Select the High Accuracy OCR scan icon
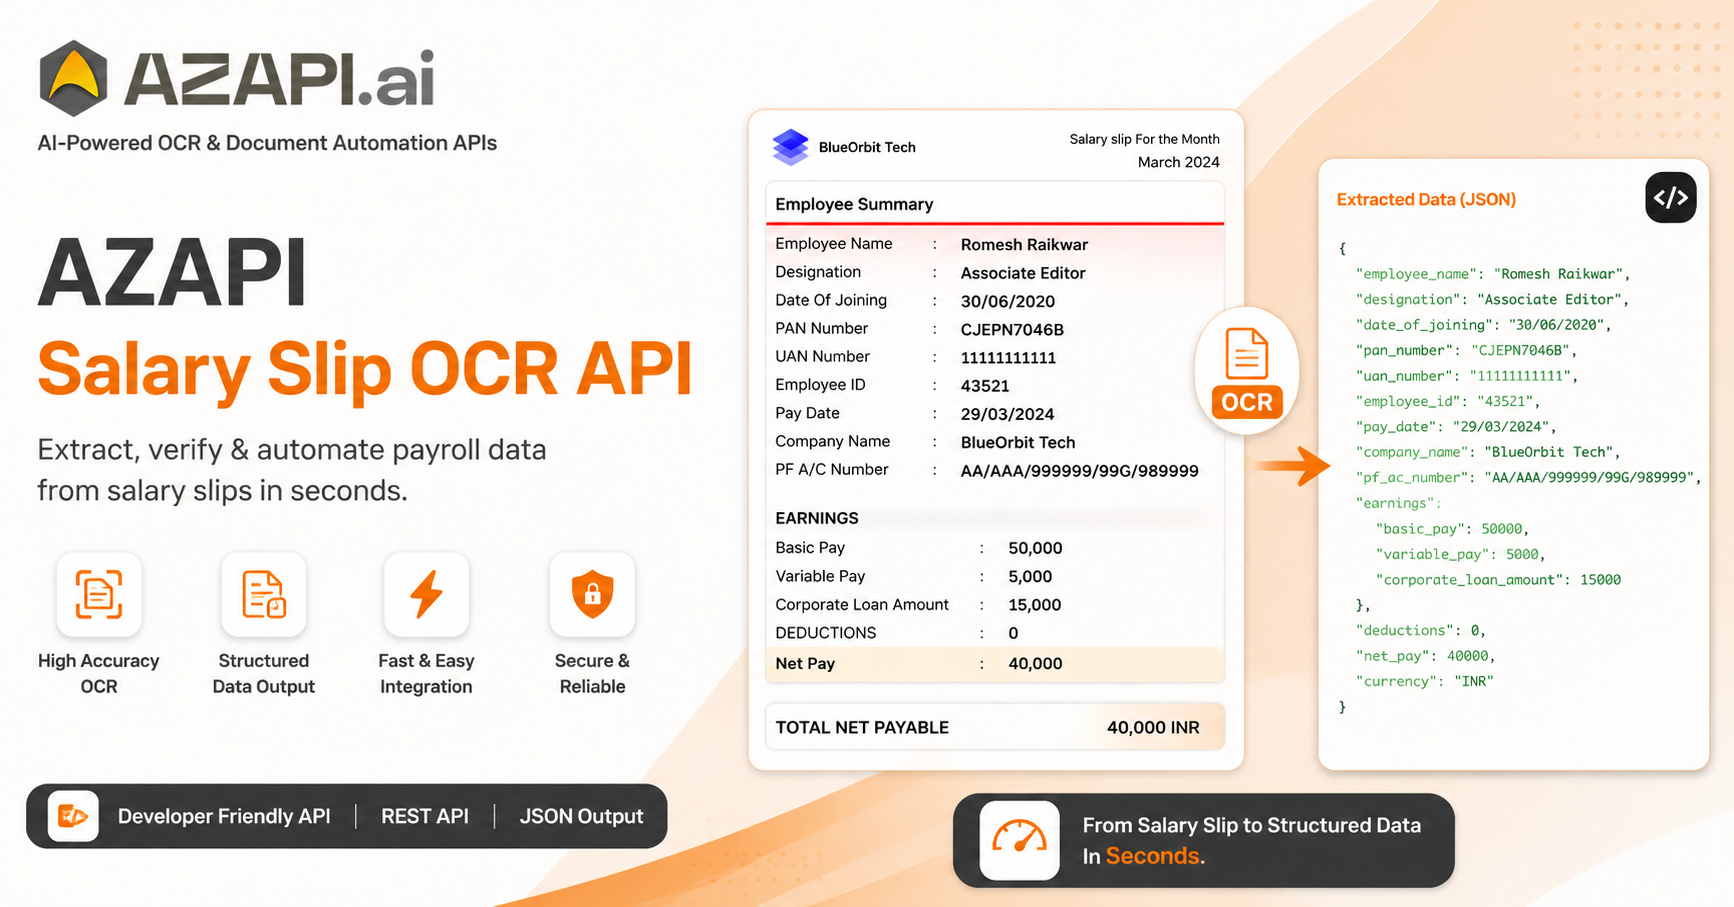 click(99, 594)
